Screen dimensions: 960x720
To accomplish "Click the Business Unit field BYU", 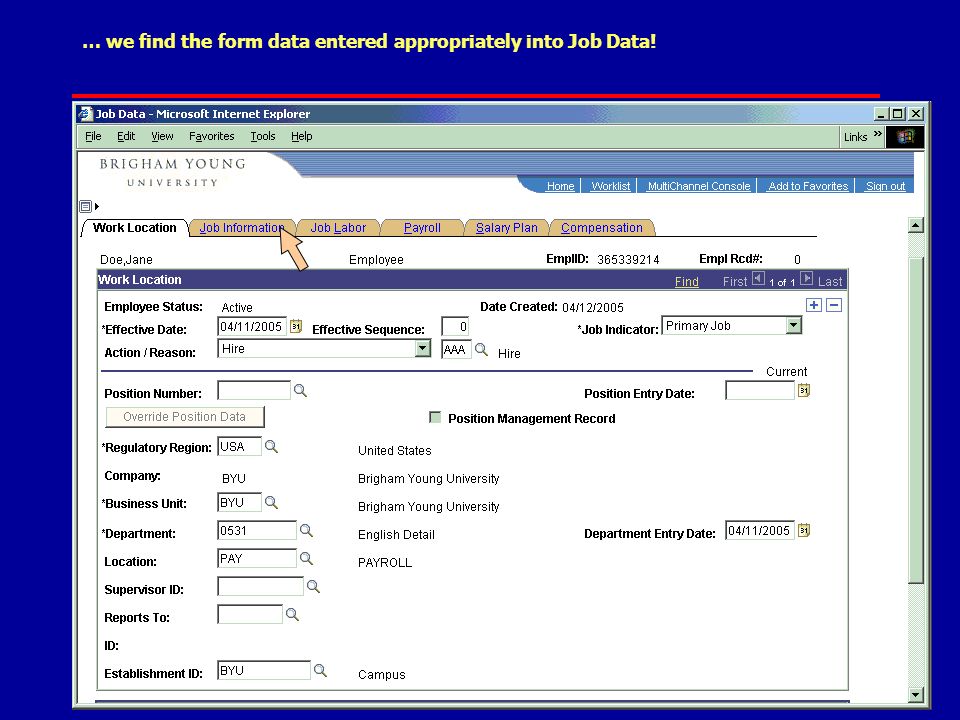I will [239, 503].
